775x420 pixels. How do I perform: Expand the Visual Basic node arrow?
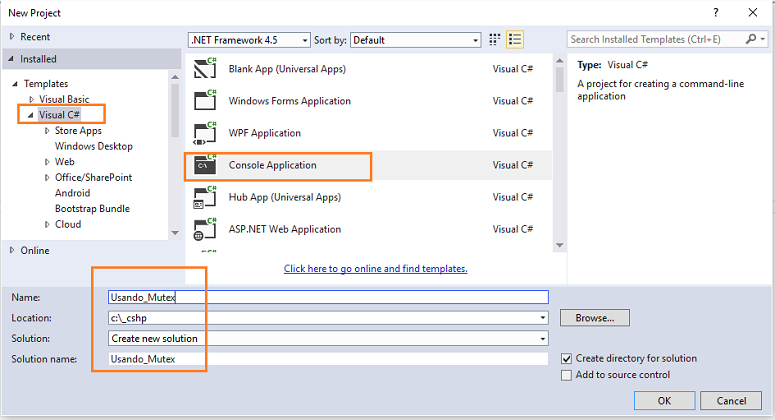(32, 99)
